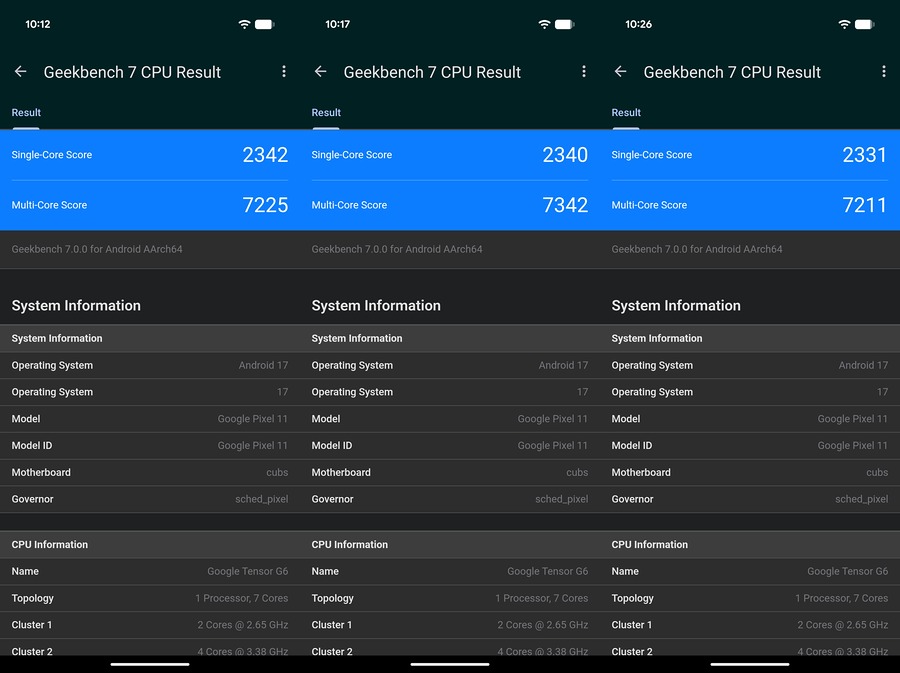Tap single-core score value 2331
This screenshot has width=900, height=673.
864,155
